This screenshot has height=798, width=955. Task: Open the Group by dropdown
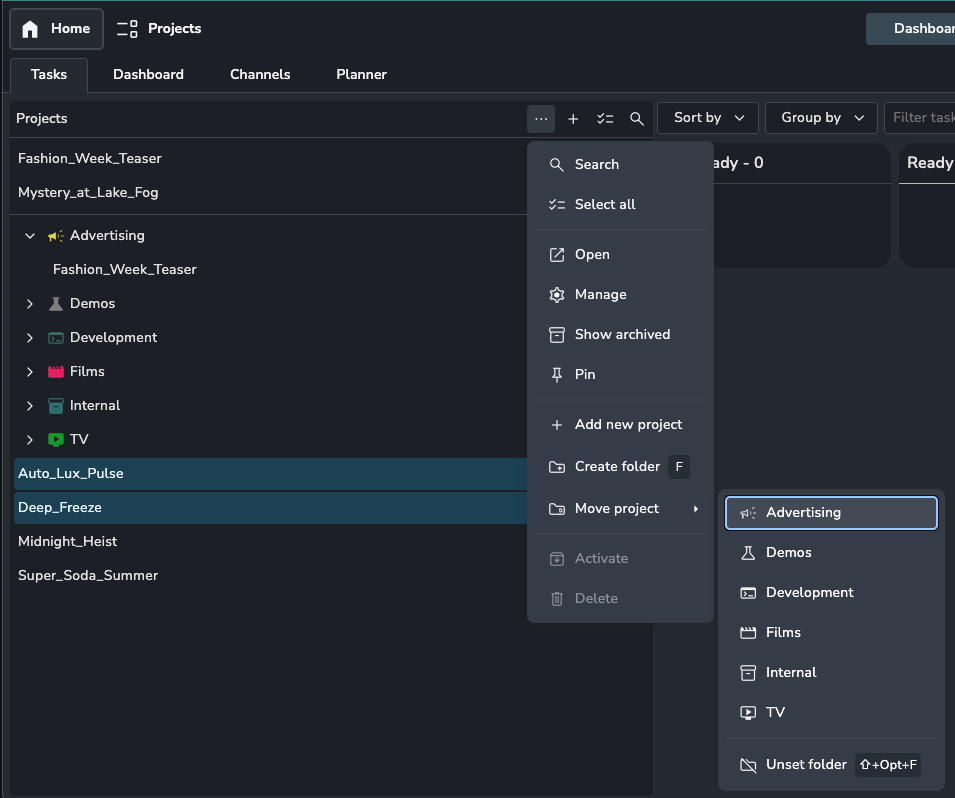point(820,118)
